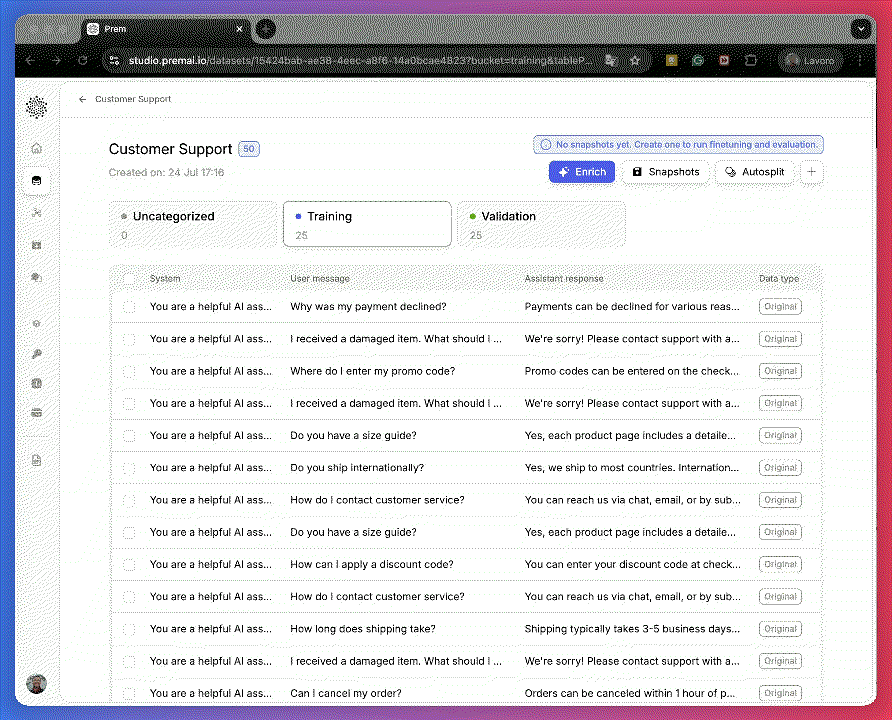The height and width of the screenshot is (720, 892).
Task: Open the Lavoro browser profile
Action: (810, 60)
